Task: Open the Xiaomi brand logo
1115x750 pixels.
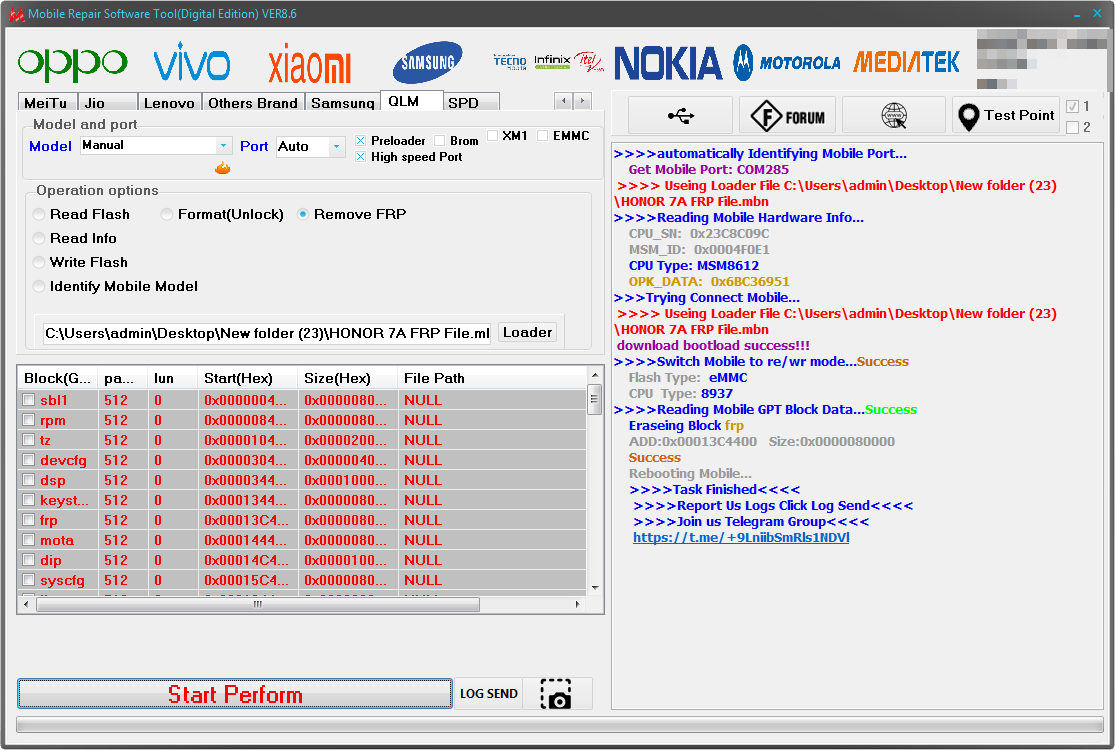Action: coord(309,63)
